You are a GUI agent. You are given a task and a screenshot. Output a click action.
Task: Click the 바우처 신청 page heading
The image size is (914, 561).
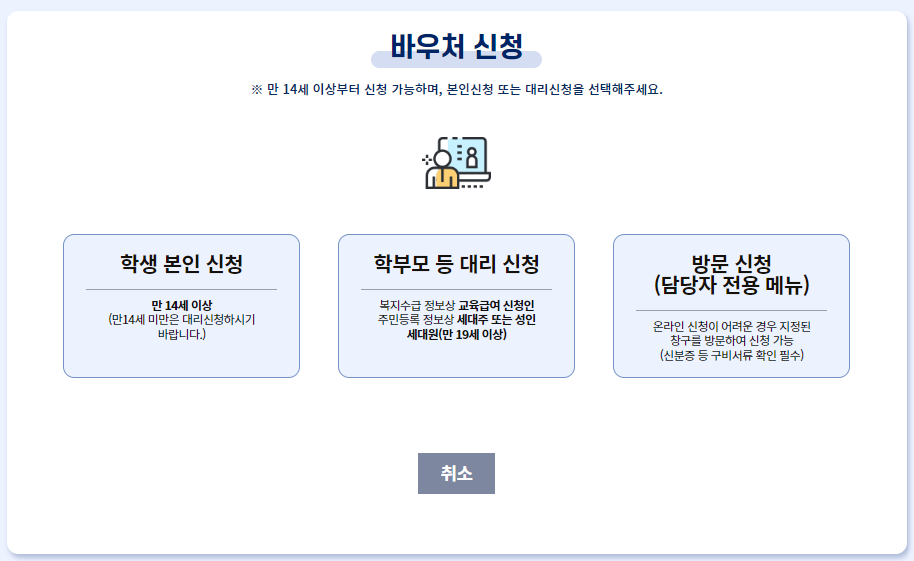pyautogui.click(x=456, y=47)
